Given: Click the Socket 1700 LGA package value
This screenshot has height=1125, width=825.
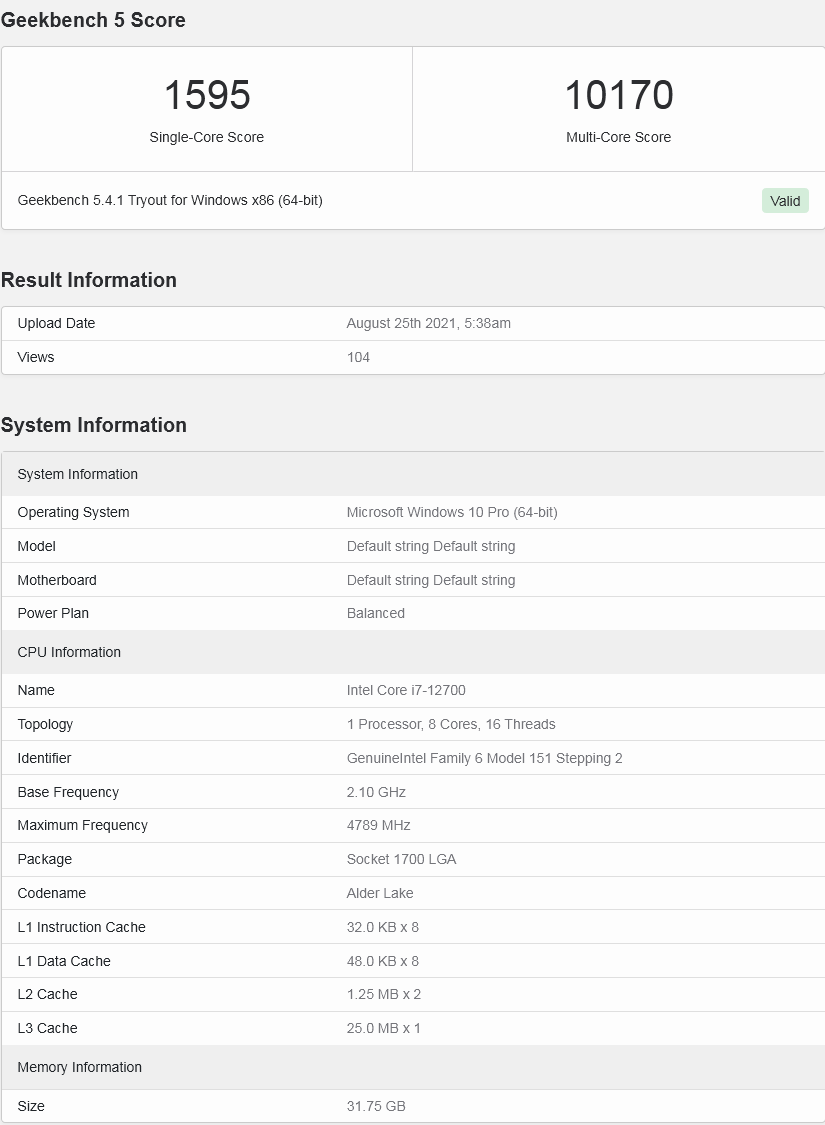Looking at the screenshot, I should (x=401, y=859).
